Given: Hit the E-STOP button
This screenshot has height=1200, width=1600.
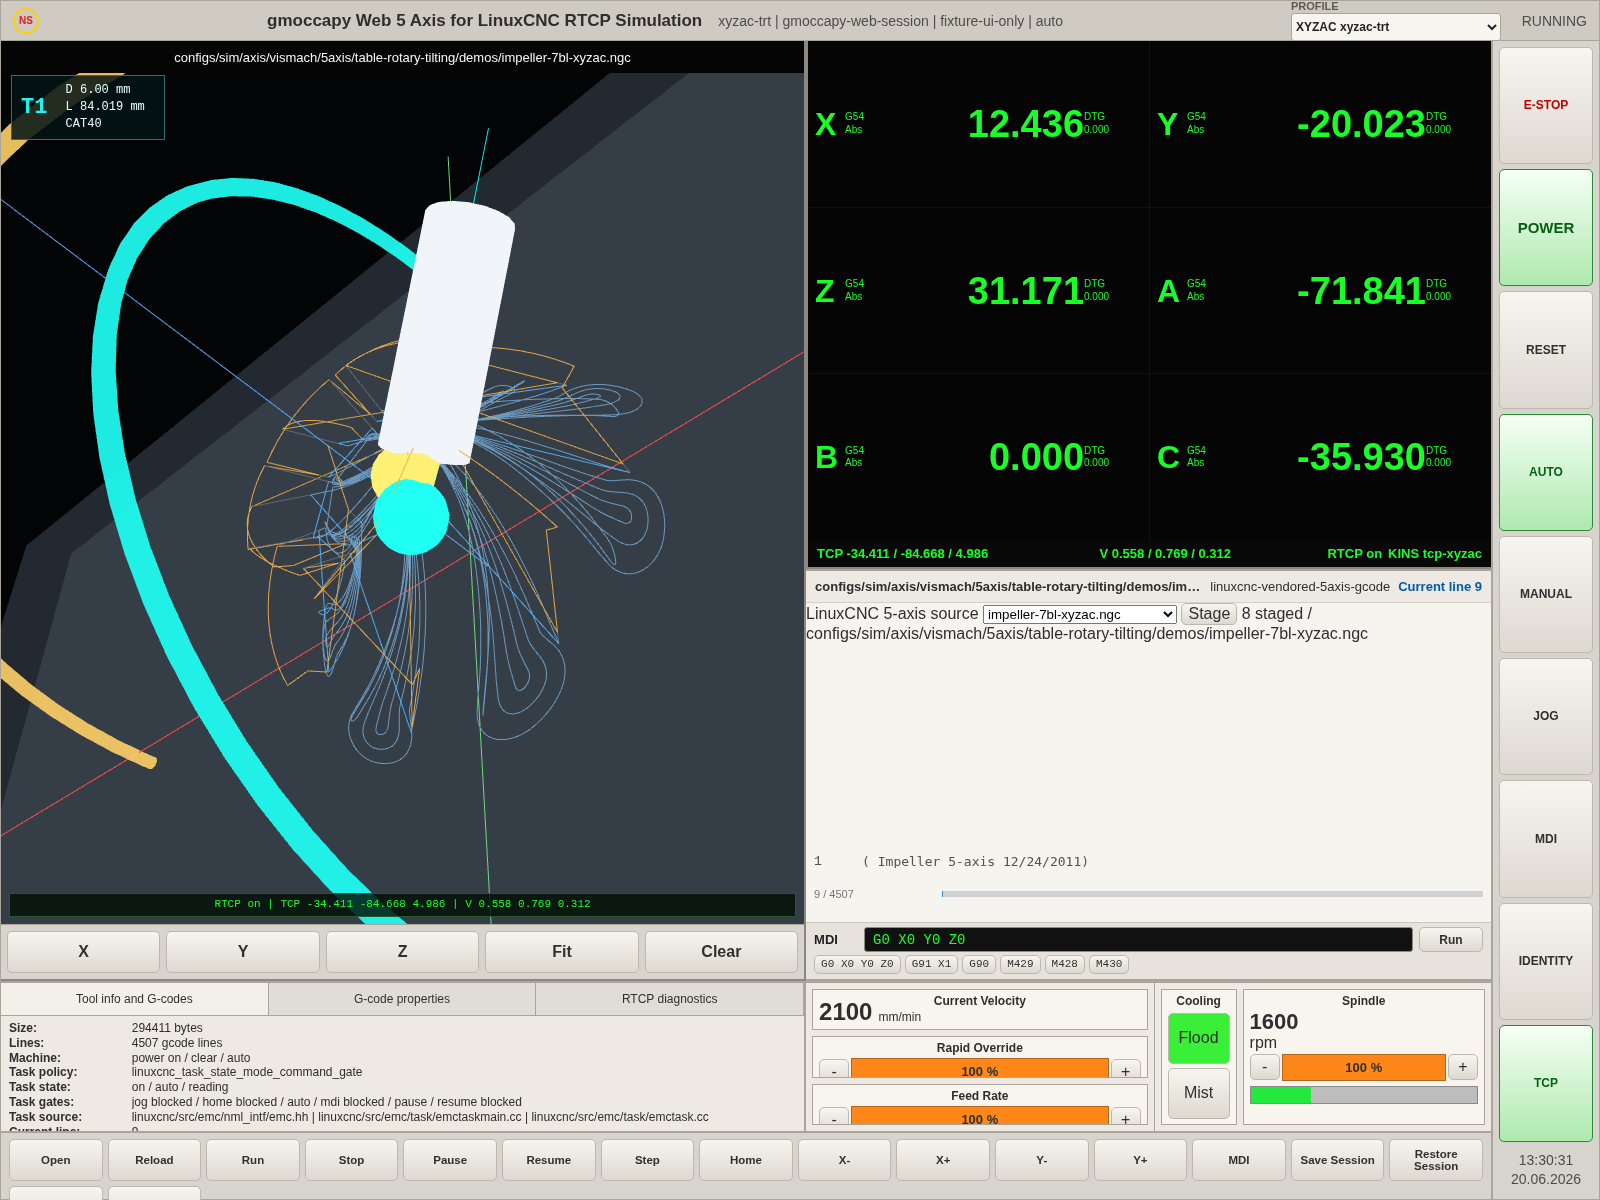Looking at the screenshot, I should click(1545, 105).
